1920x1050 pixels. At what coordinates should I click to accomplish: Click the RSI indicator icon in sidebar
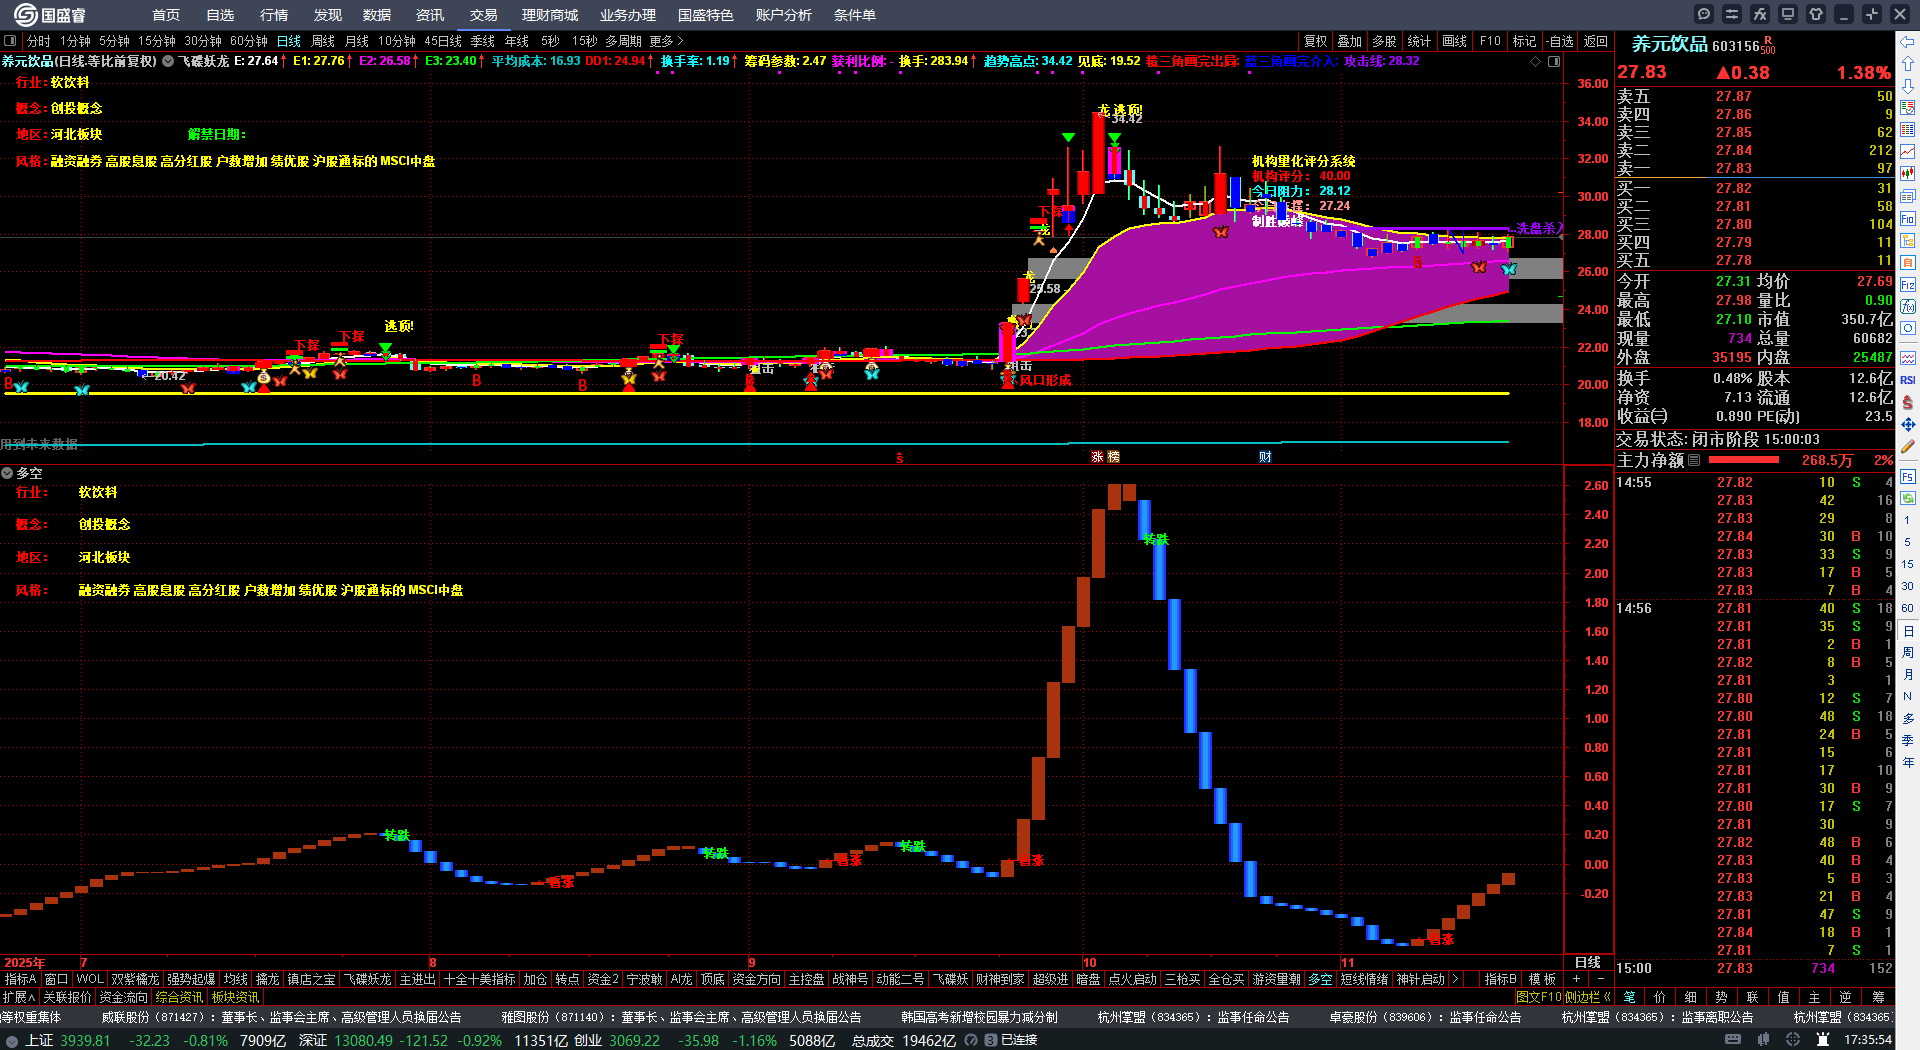pyautogui.click(x=1908, y=380)
